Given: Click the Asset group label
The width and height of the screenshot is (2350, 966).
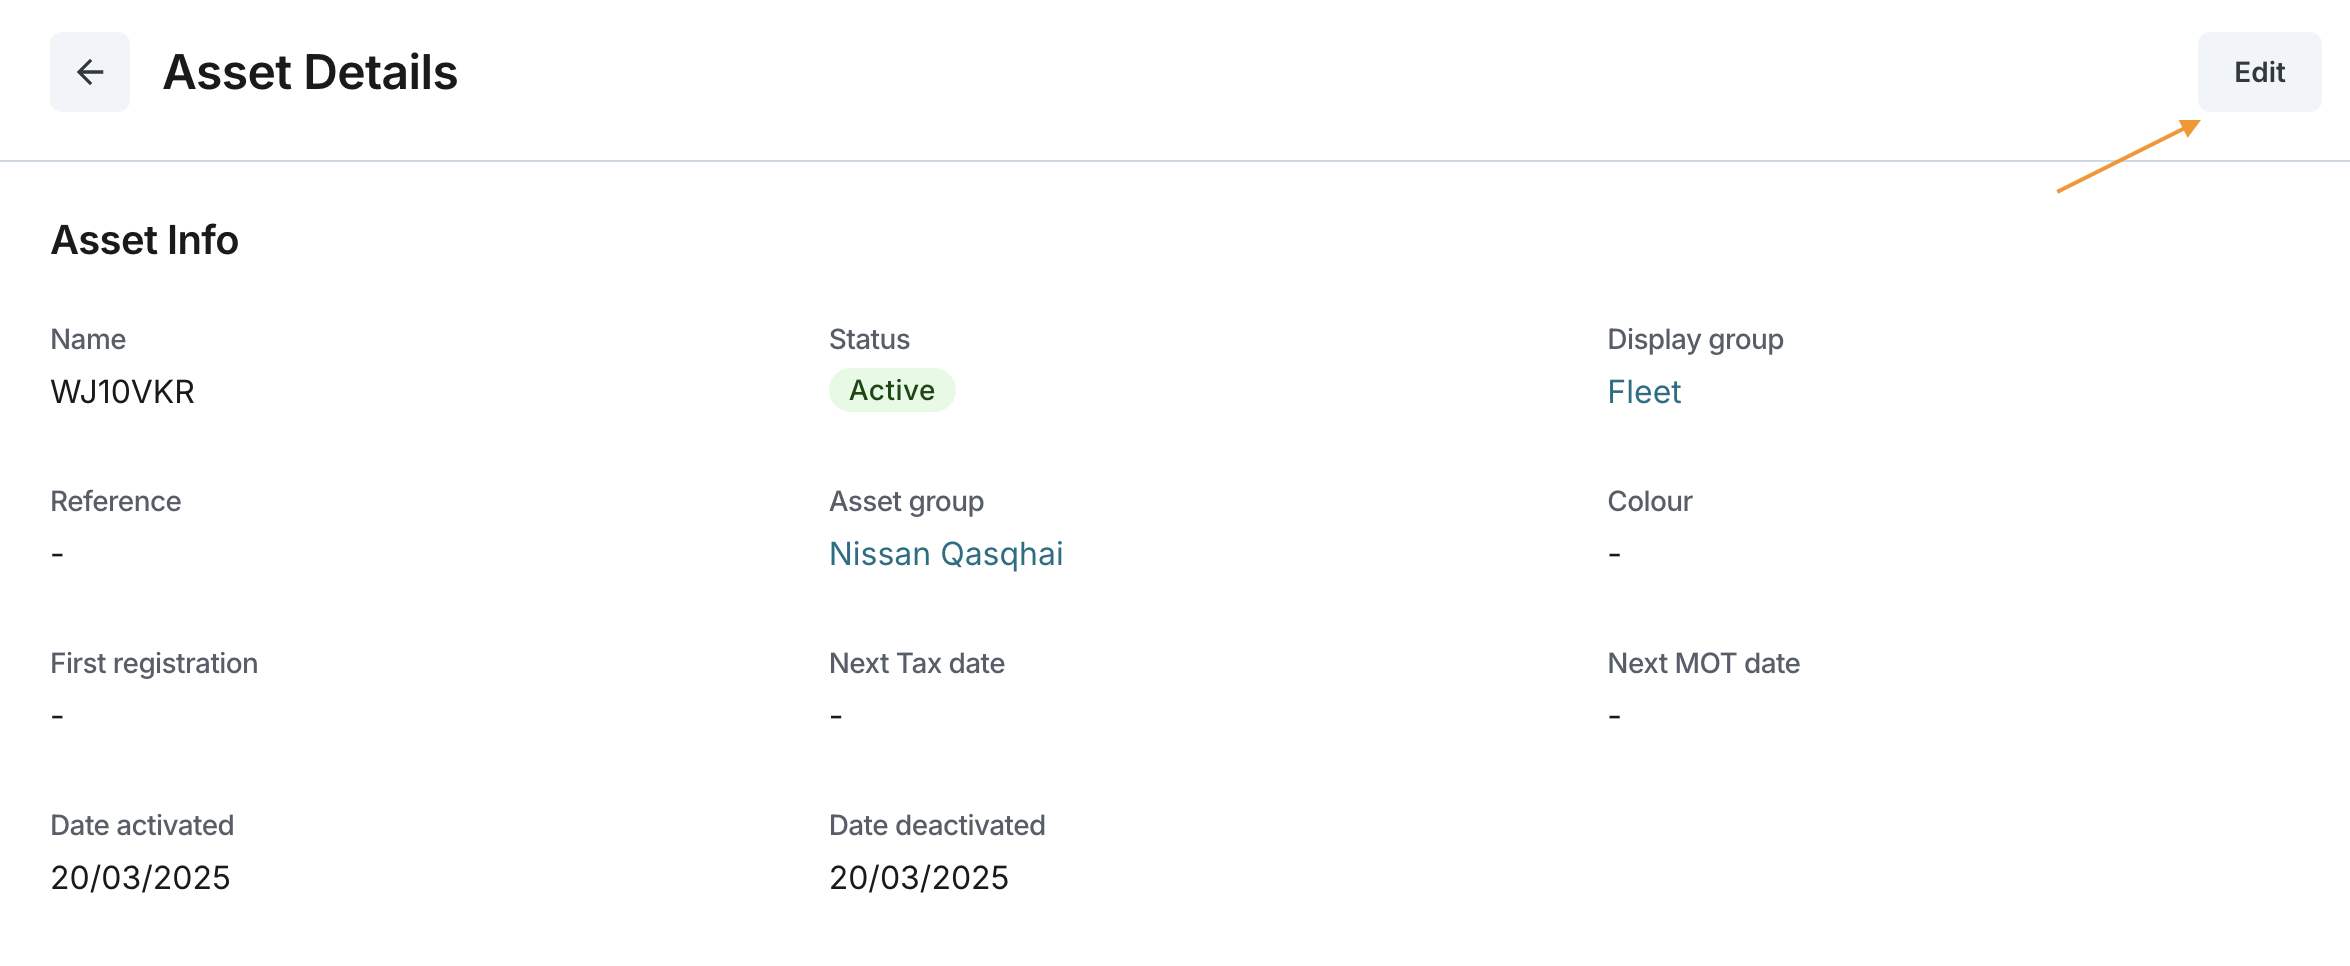Looking at the screenshot, I should click(906, 502).
